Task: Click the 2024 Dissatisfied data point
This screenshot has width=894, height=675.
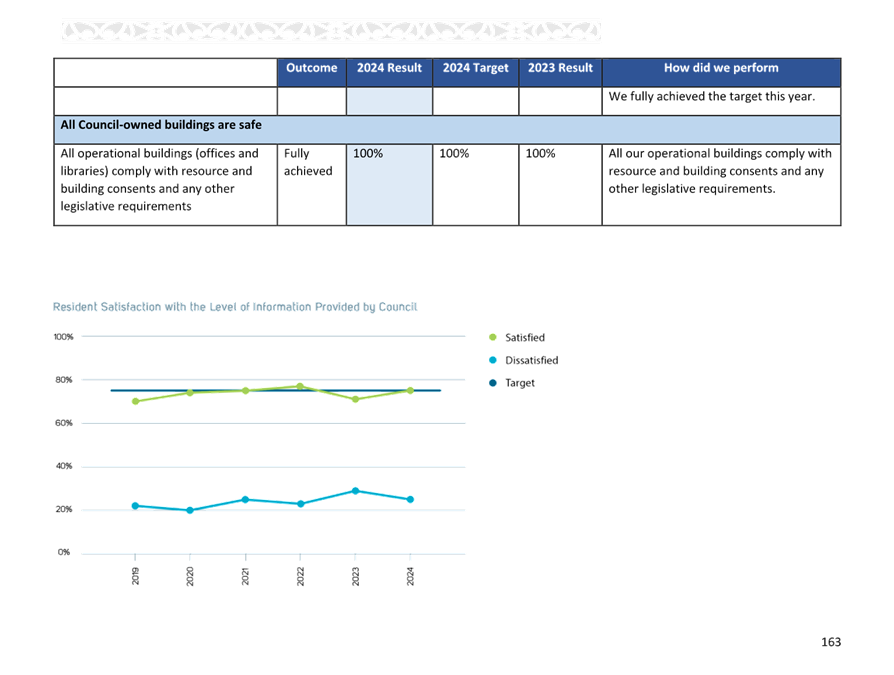Action: click(410, 499)
